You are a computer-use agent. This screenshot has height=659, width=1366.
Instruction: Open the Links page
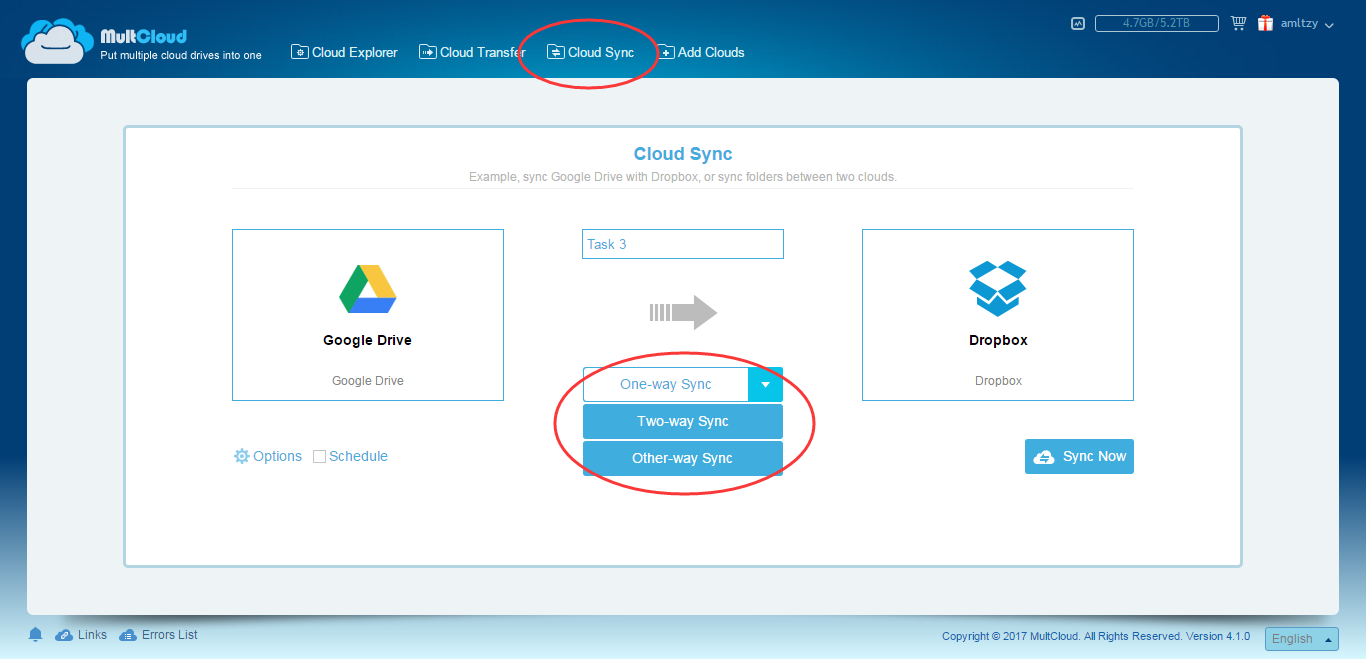pos(81,634)
